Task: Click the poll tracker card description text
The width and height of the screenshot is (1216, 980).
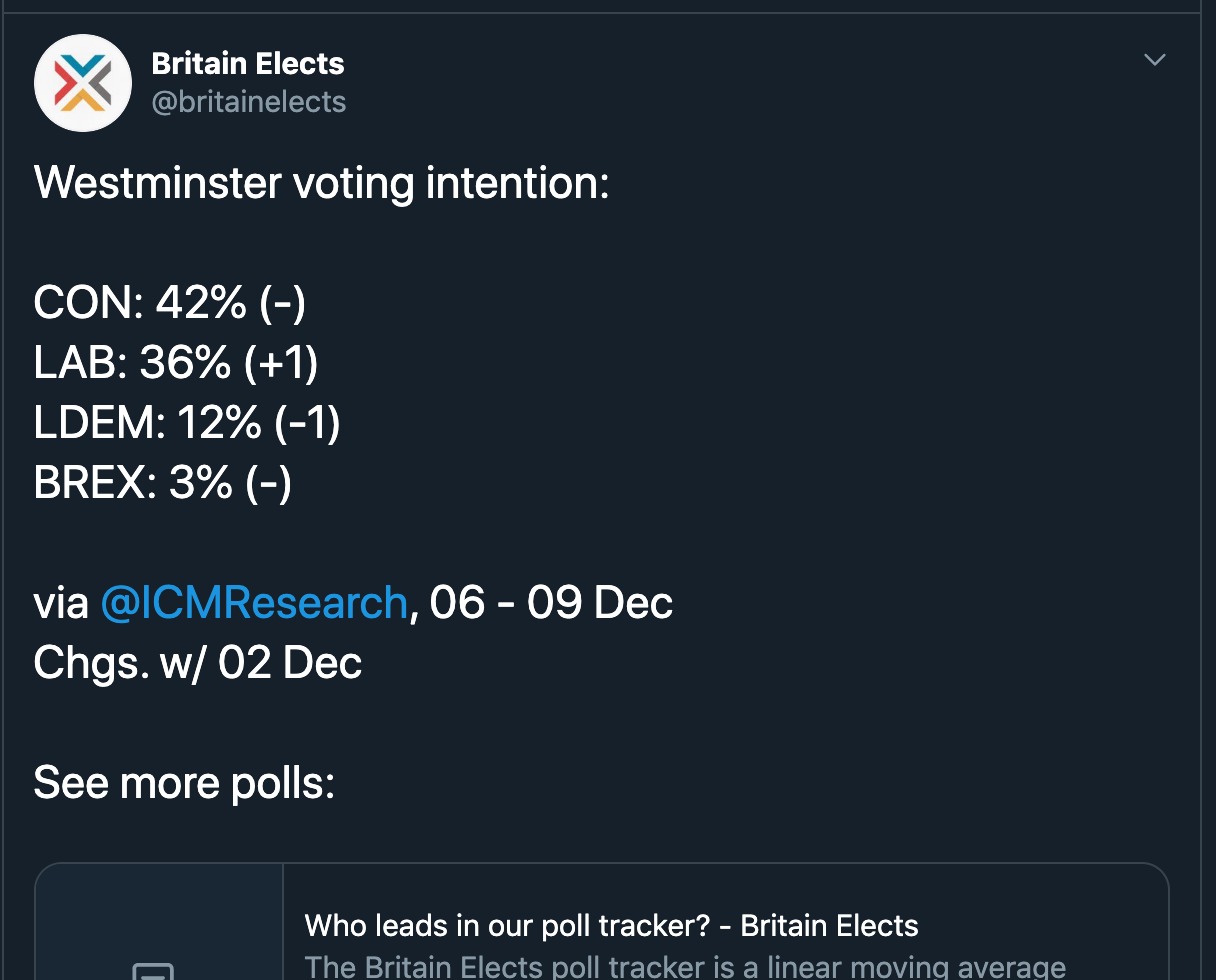Action: click(685, 967)
